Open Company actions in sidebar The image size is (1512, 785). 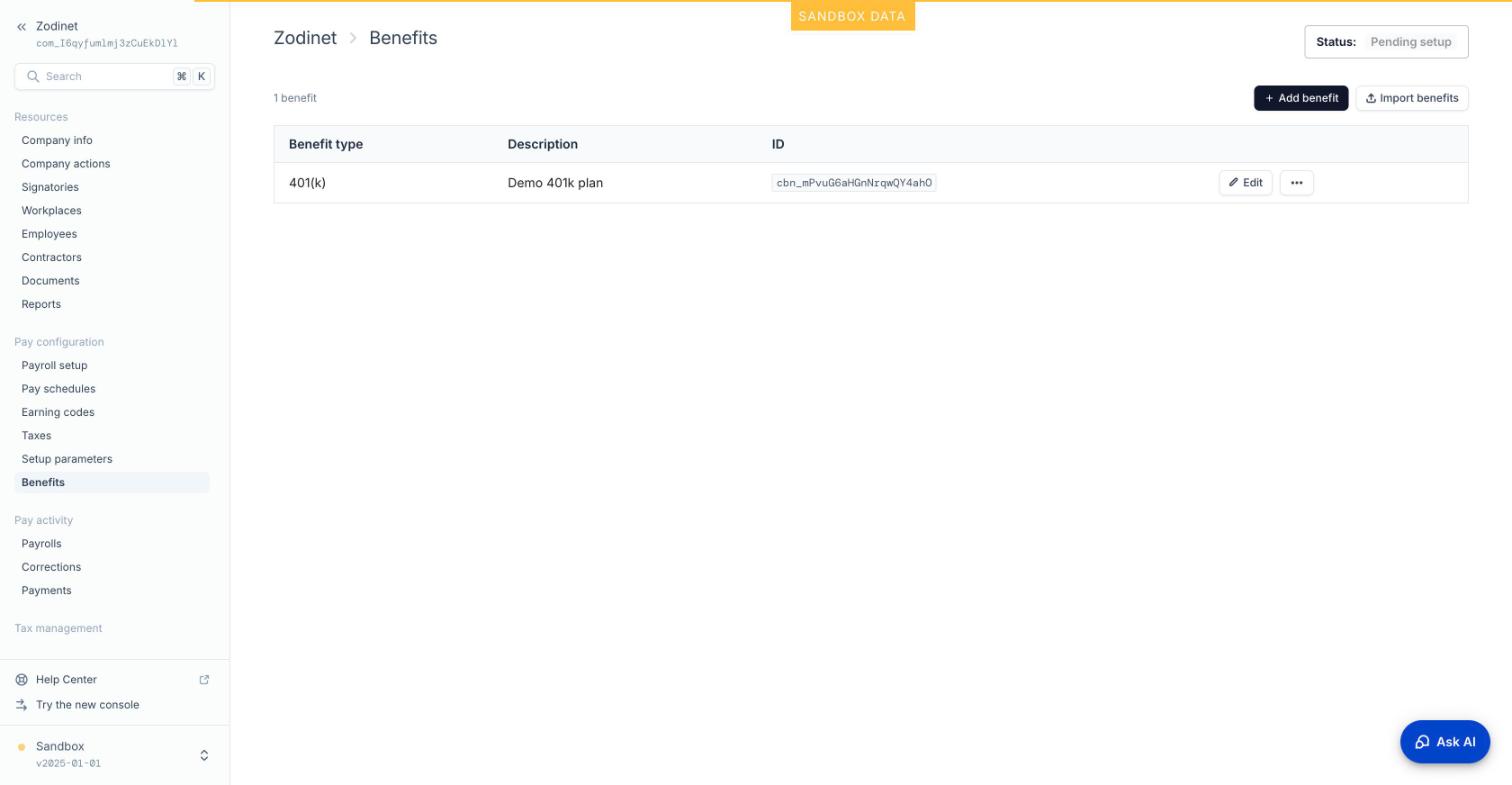click(x=66, y=164)
